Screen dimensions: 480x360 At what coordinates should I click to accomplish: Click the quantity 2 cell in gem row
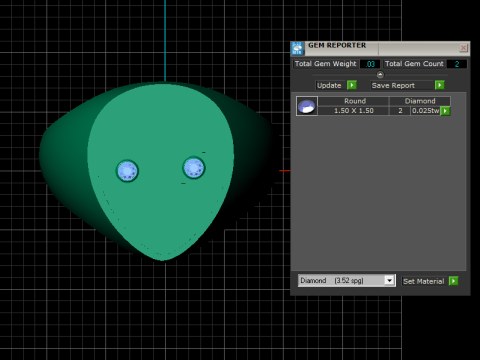(400, 111)
